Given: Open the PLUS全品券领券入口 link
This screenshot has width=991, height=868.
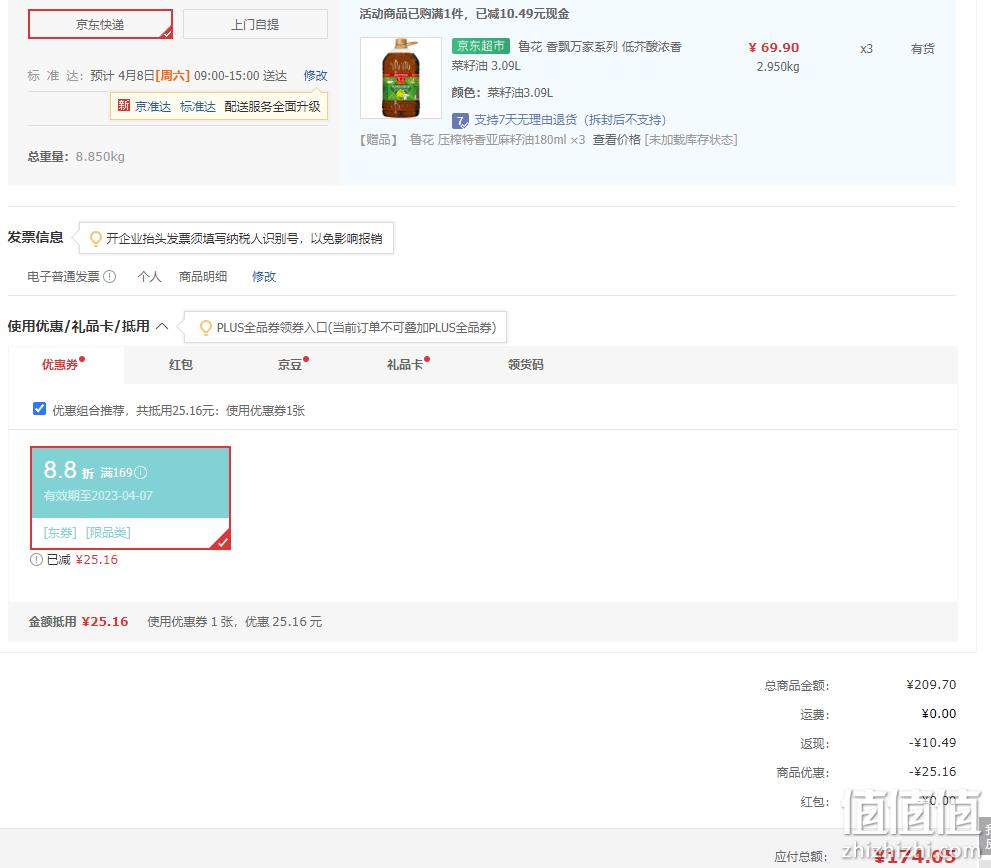Looking at the screenshot, I should (356, 327).
